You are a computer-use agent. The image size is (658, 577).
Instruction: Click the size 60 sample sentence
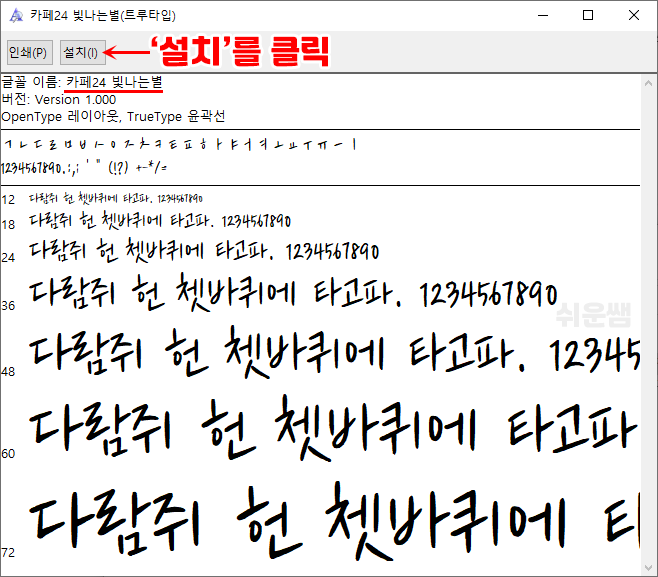(334, 428)
